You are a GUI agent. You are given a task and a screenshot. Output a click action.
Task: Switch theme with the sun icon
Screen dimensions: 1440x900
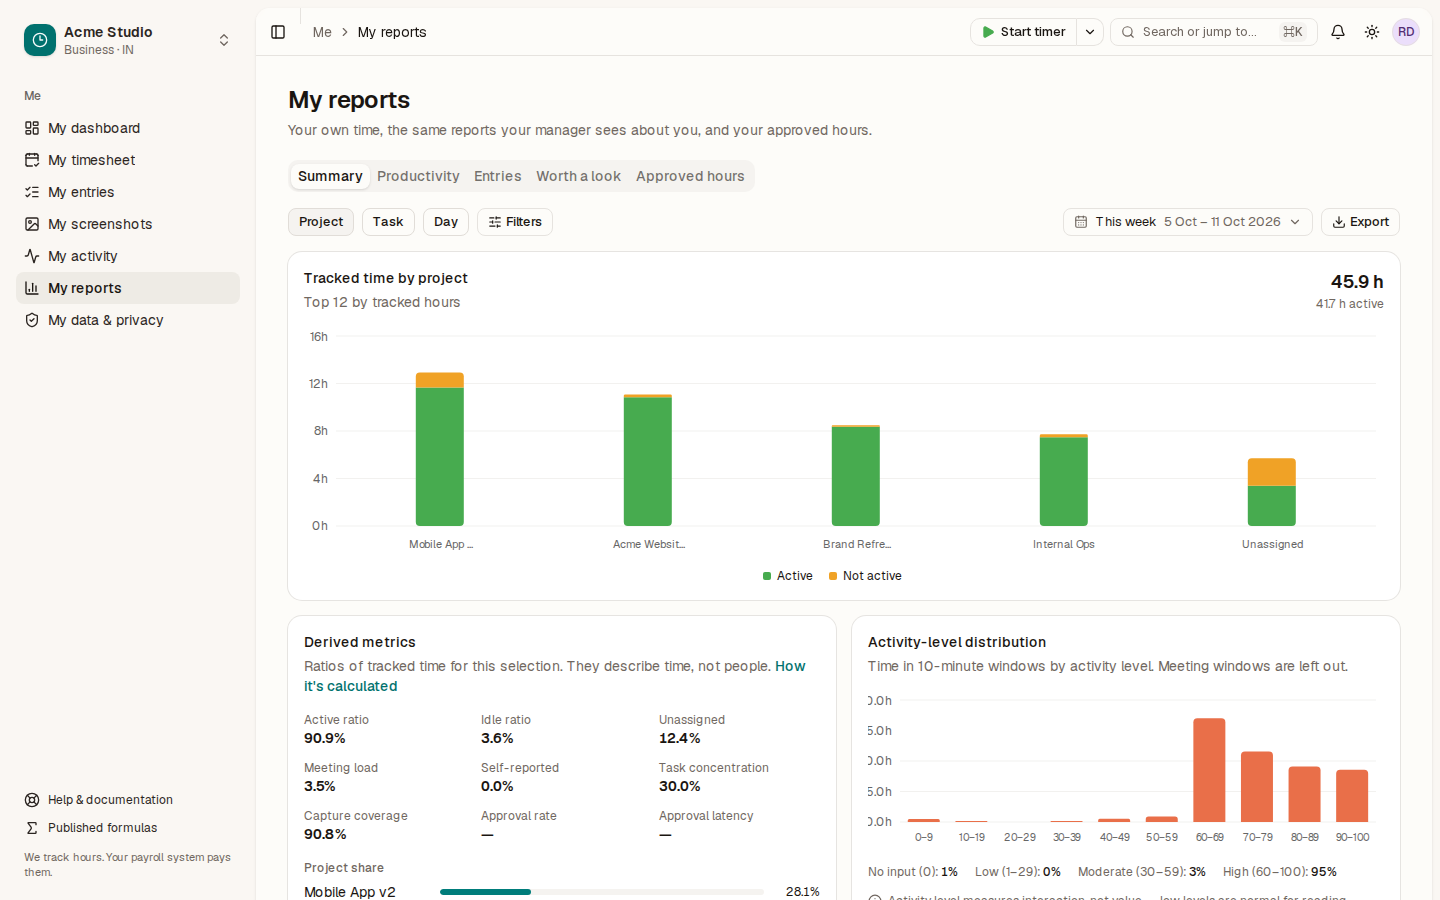1372,32
